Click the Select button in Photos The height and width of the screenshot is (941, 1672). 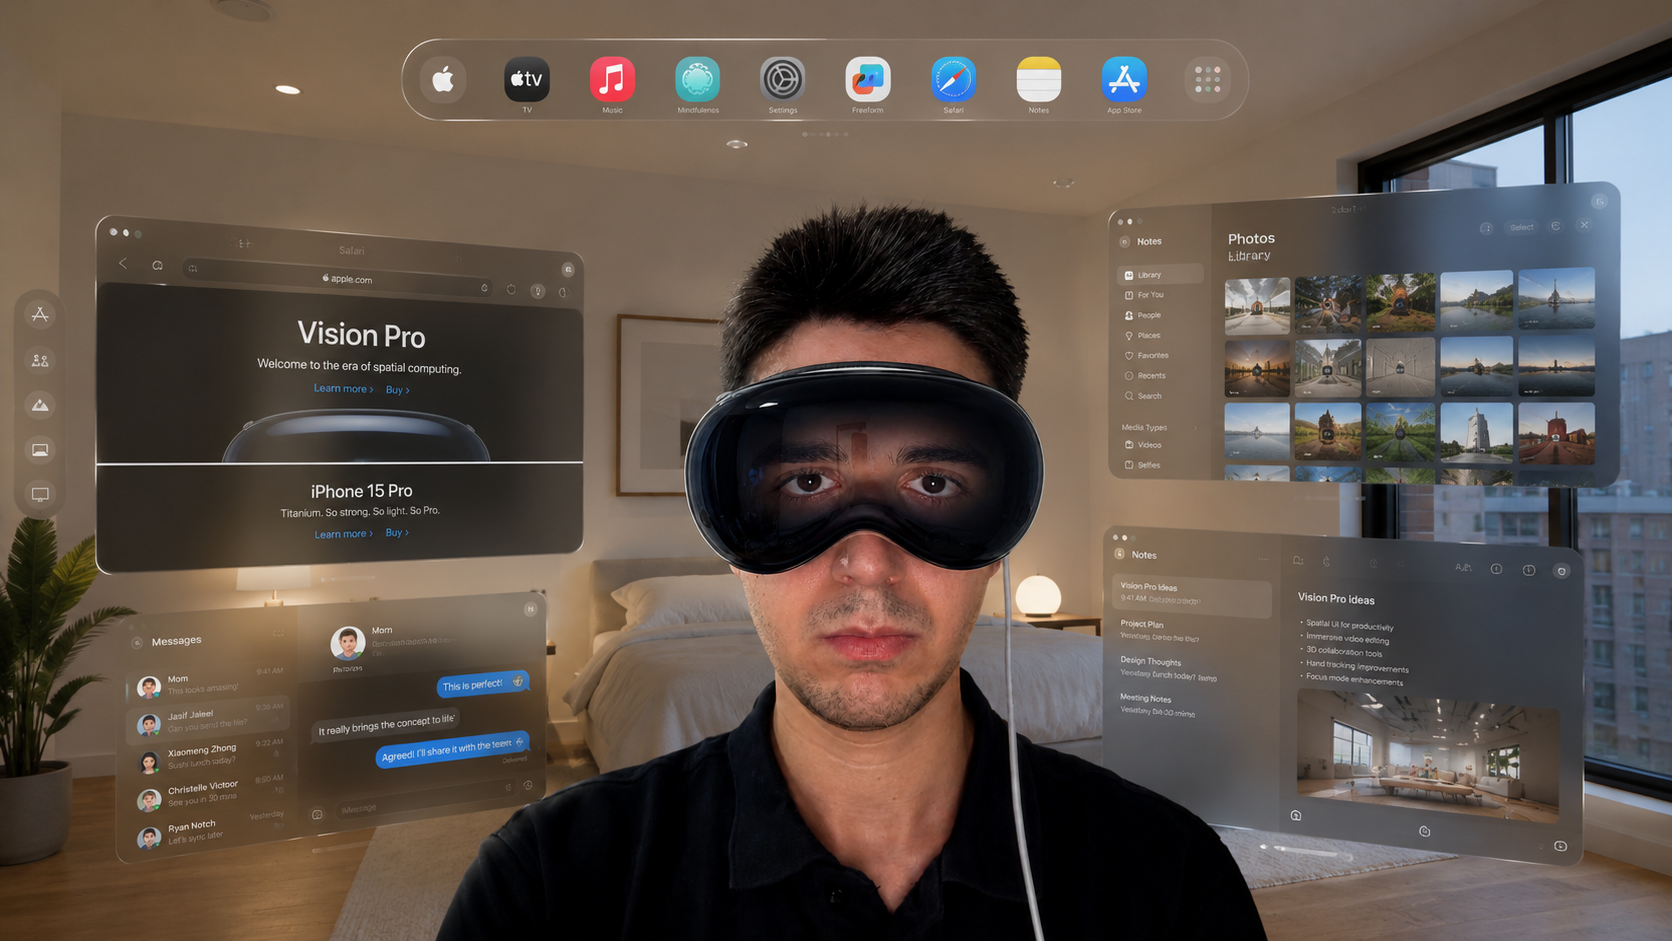point(1521,227)
